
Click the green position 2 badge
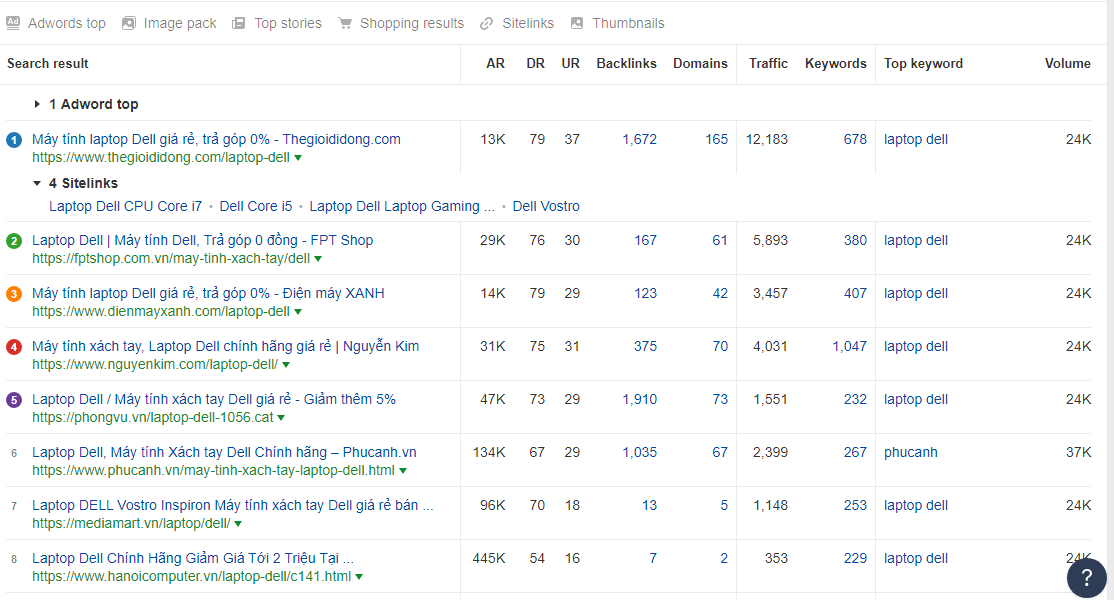pos(13,241)
